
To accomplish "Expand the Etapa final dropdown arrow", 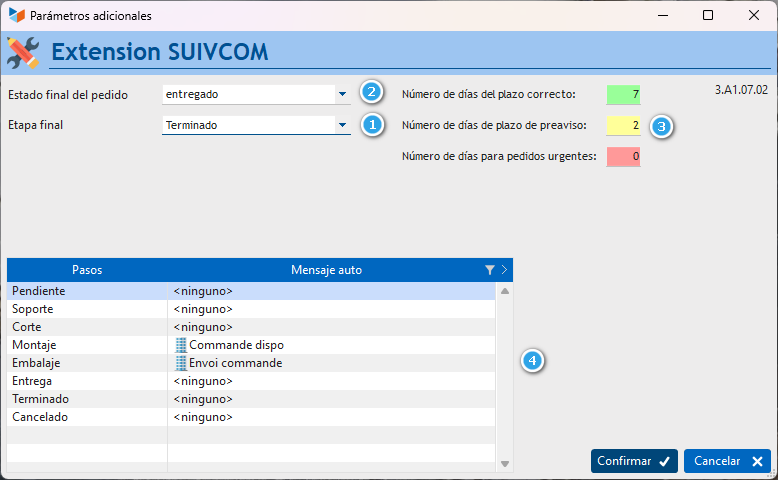I will [342, 125].
